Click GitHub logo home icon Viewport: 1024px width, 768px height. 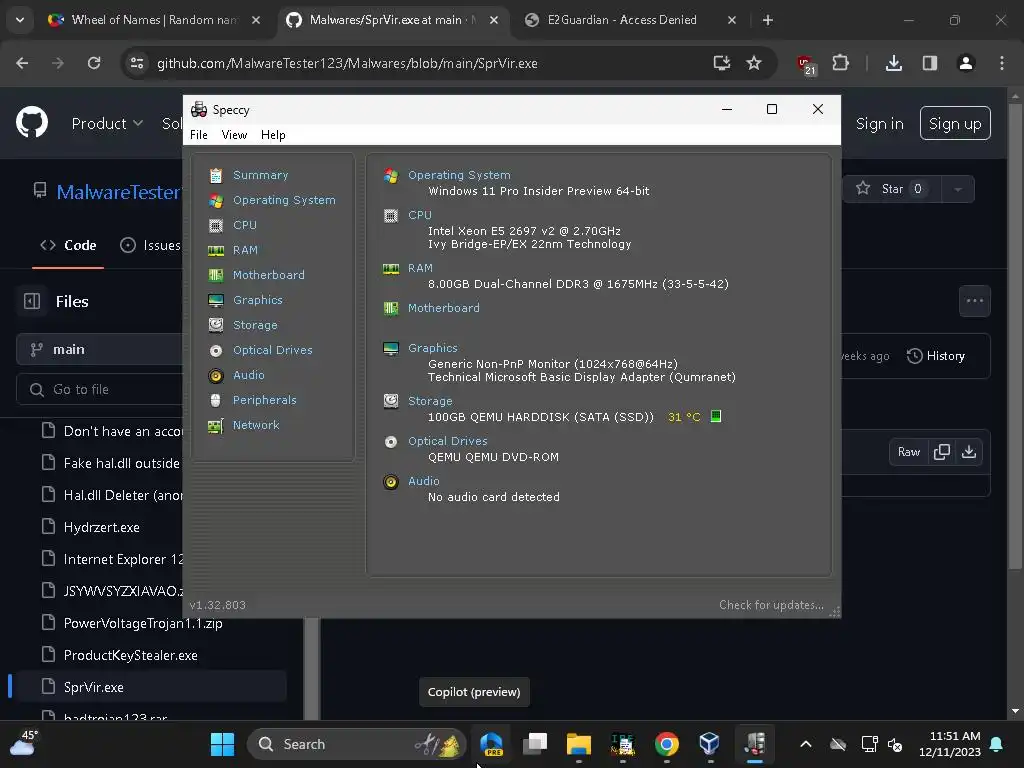[x=32, y=122]
